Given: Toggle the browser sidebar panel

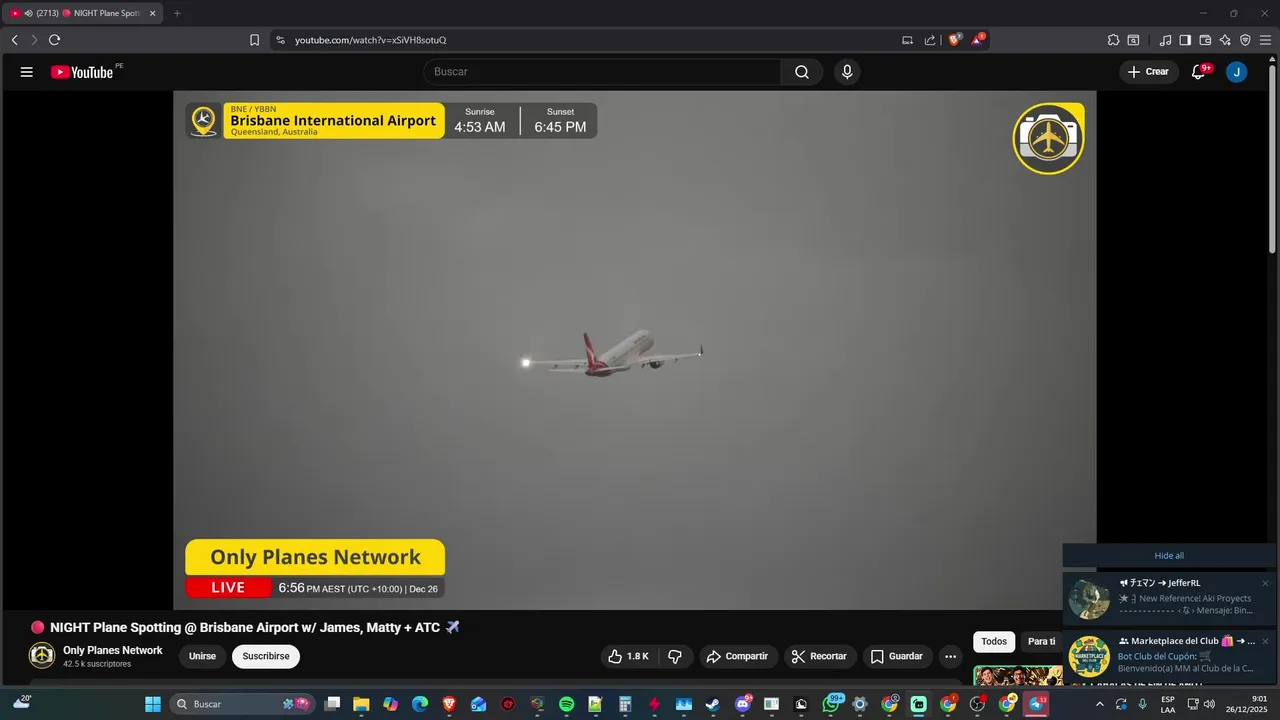Looking at the screenshot, I should [x=1185, y=40].
